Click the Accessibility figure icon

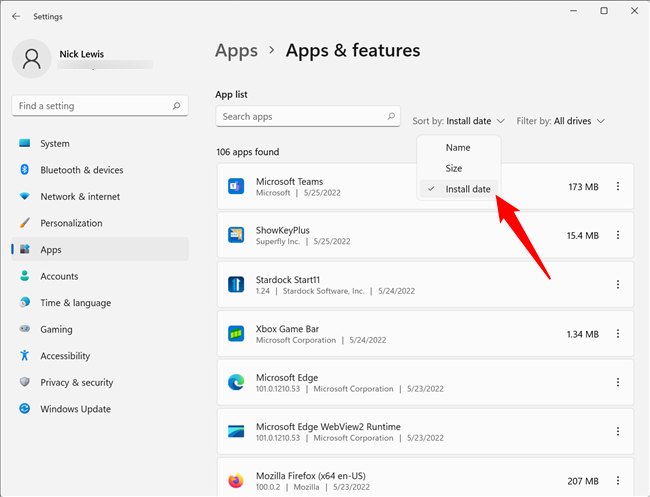[24, 355]
